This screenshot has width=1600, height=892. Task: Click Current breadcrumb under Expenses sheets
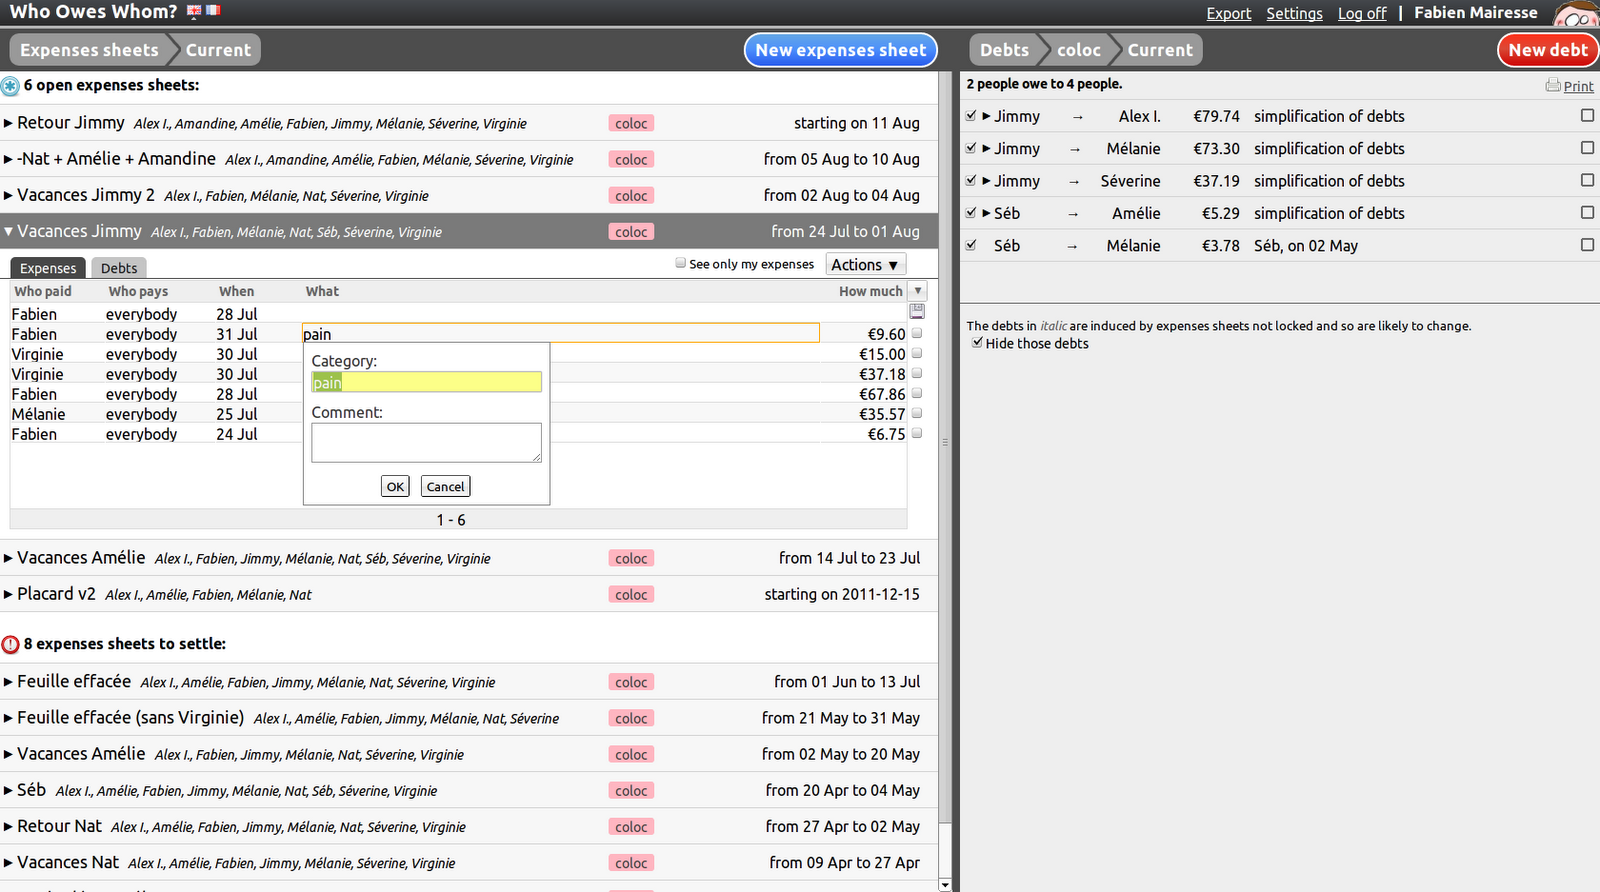pyautogui.click(x=218, y=50)
